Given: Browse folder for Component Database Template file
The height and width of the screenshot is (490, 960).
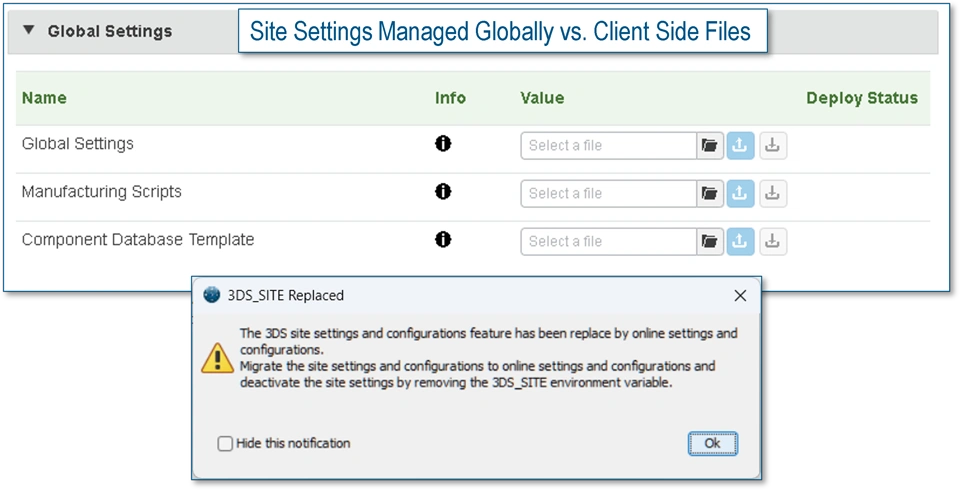Looking at the screenshot, I should [x=710, y=241].
